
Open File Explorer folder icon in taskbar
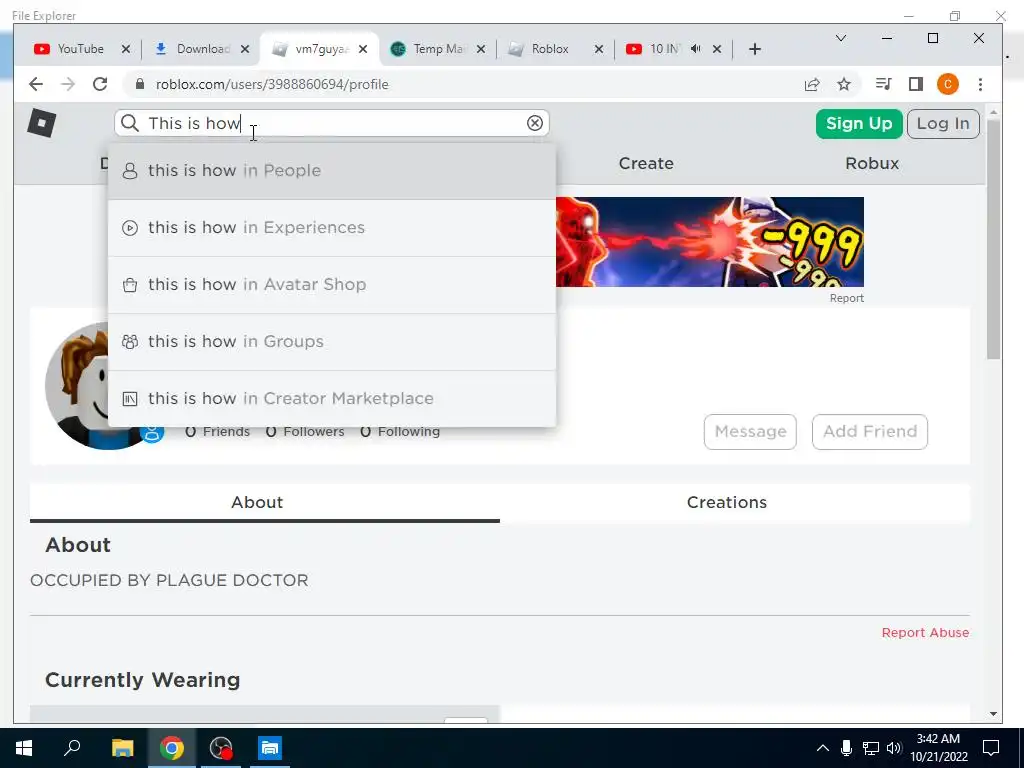point(122,748)
